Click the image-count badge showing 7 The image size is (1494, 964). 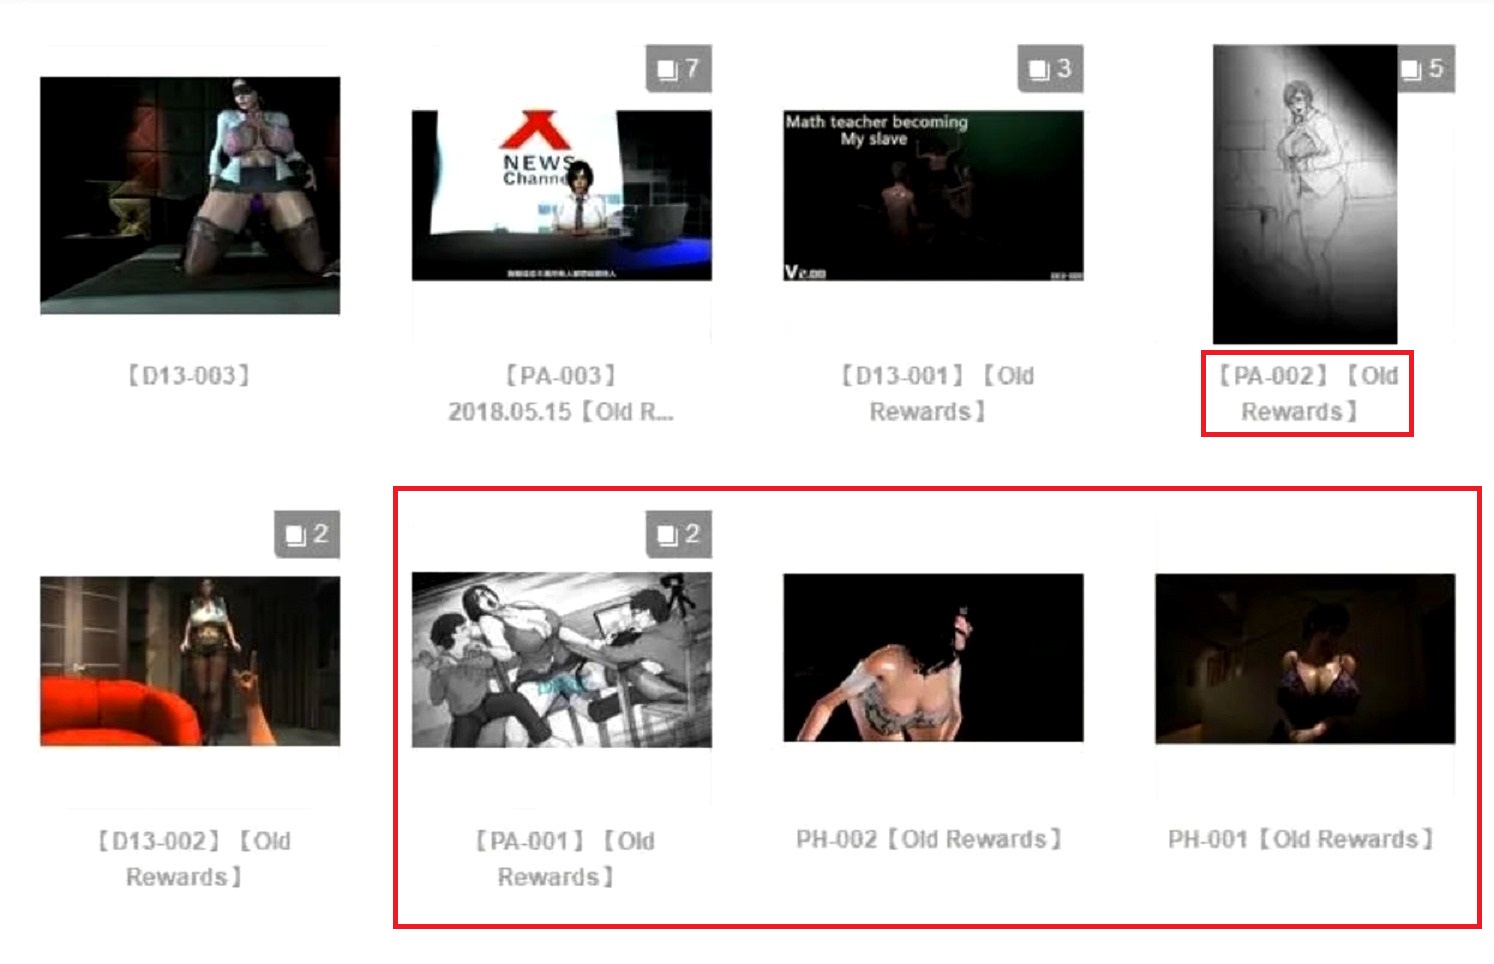[678, 69]
